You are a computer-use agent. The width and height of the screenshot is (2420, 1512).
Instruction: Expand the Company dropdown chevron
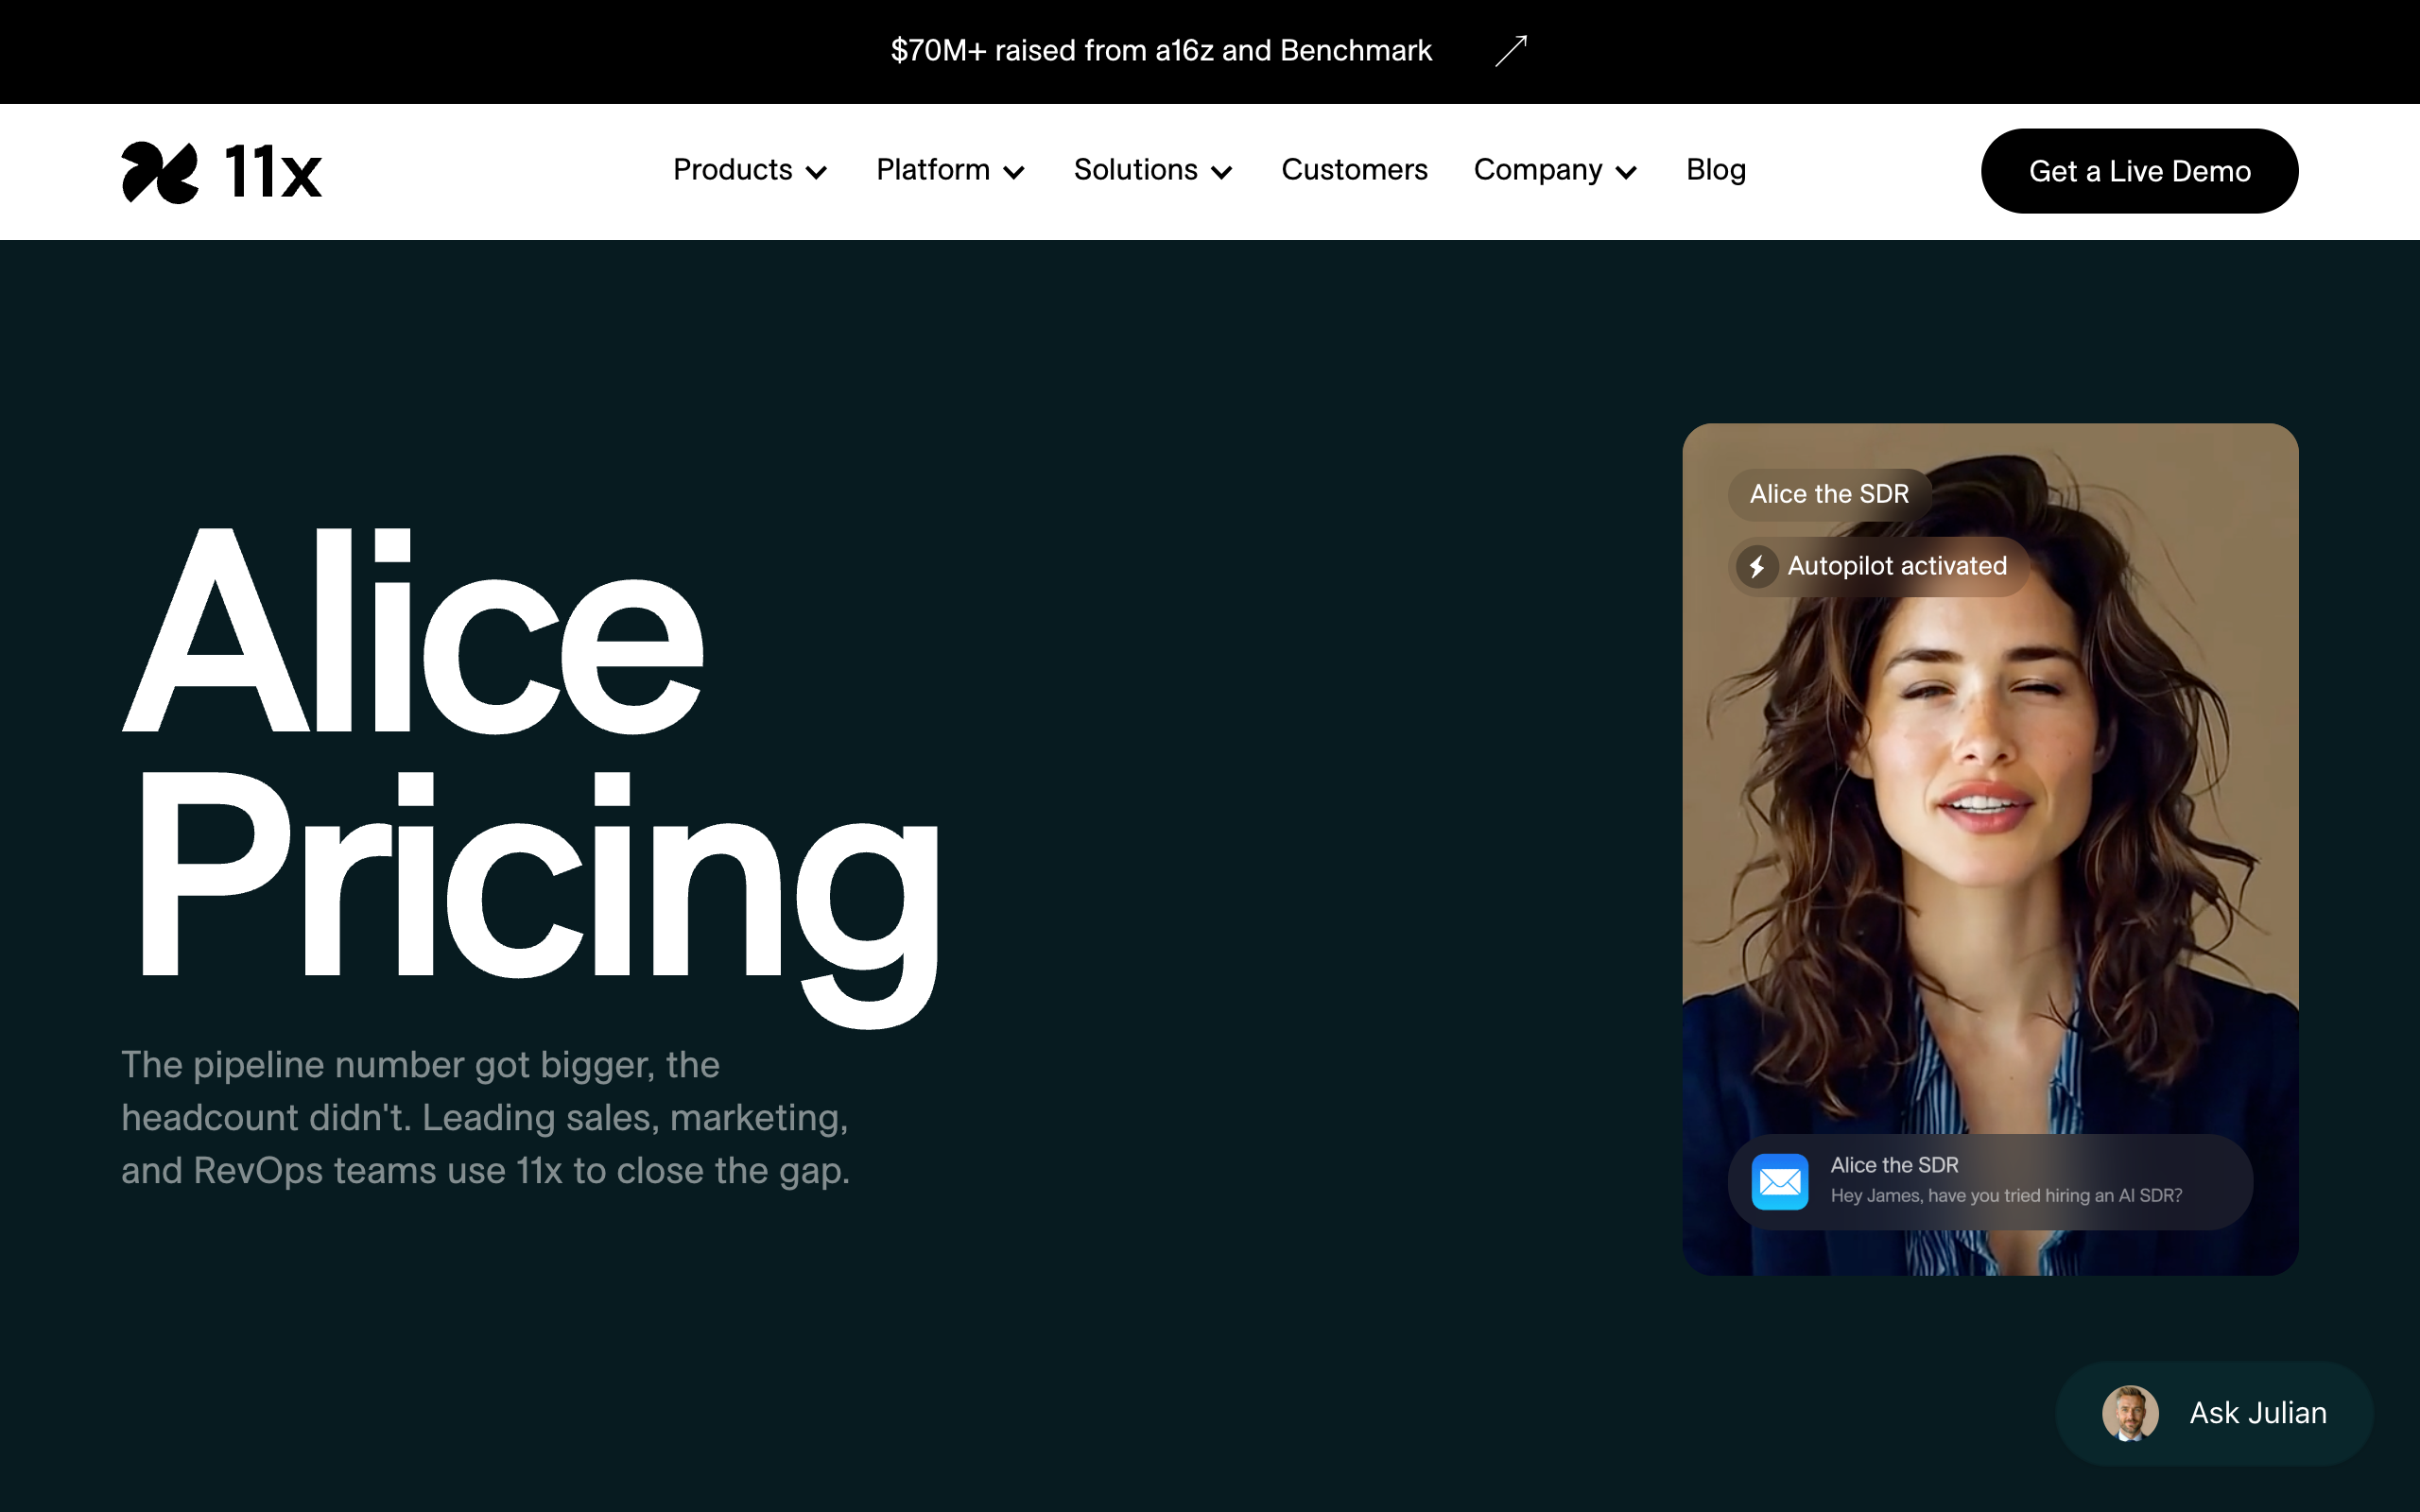coord(1626,173)
